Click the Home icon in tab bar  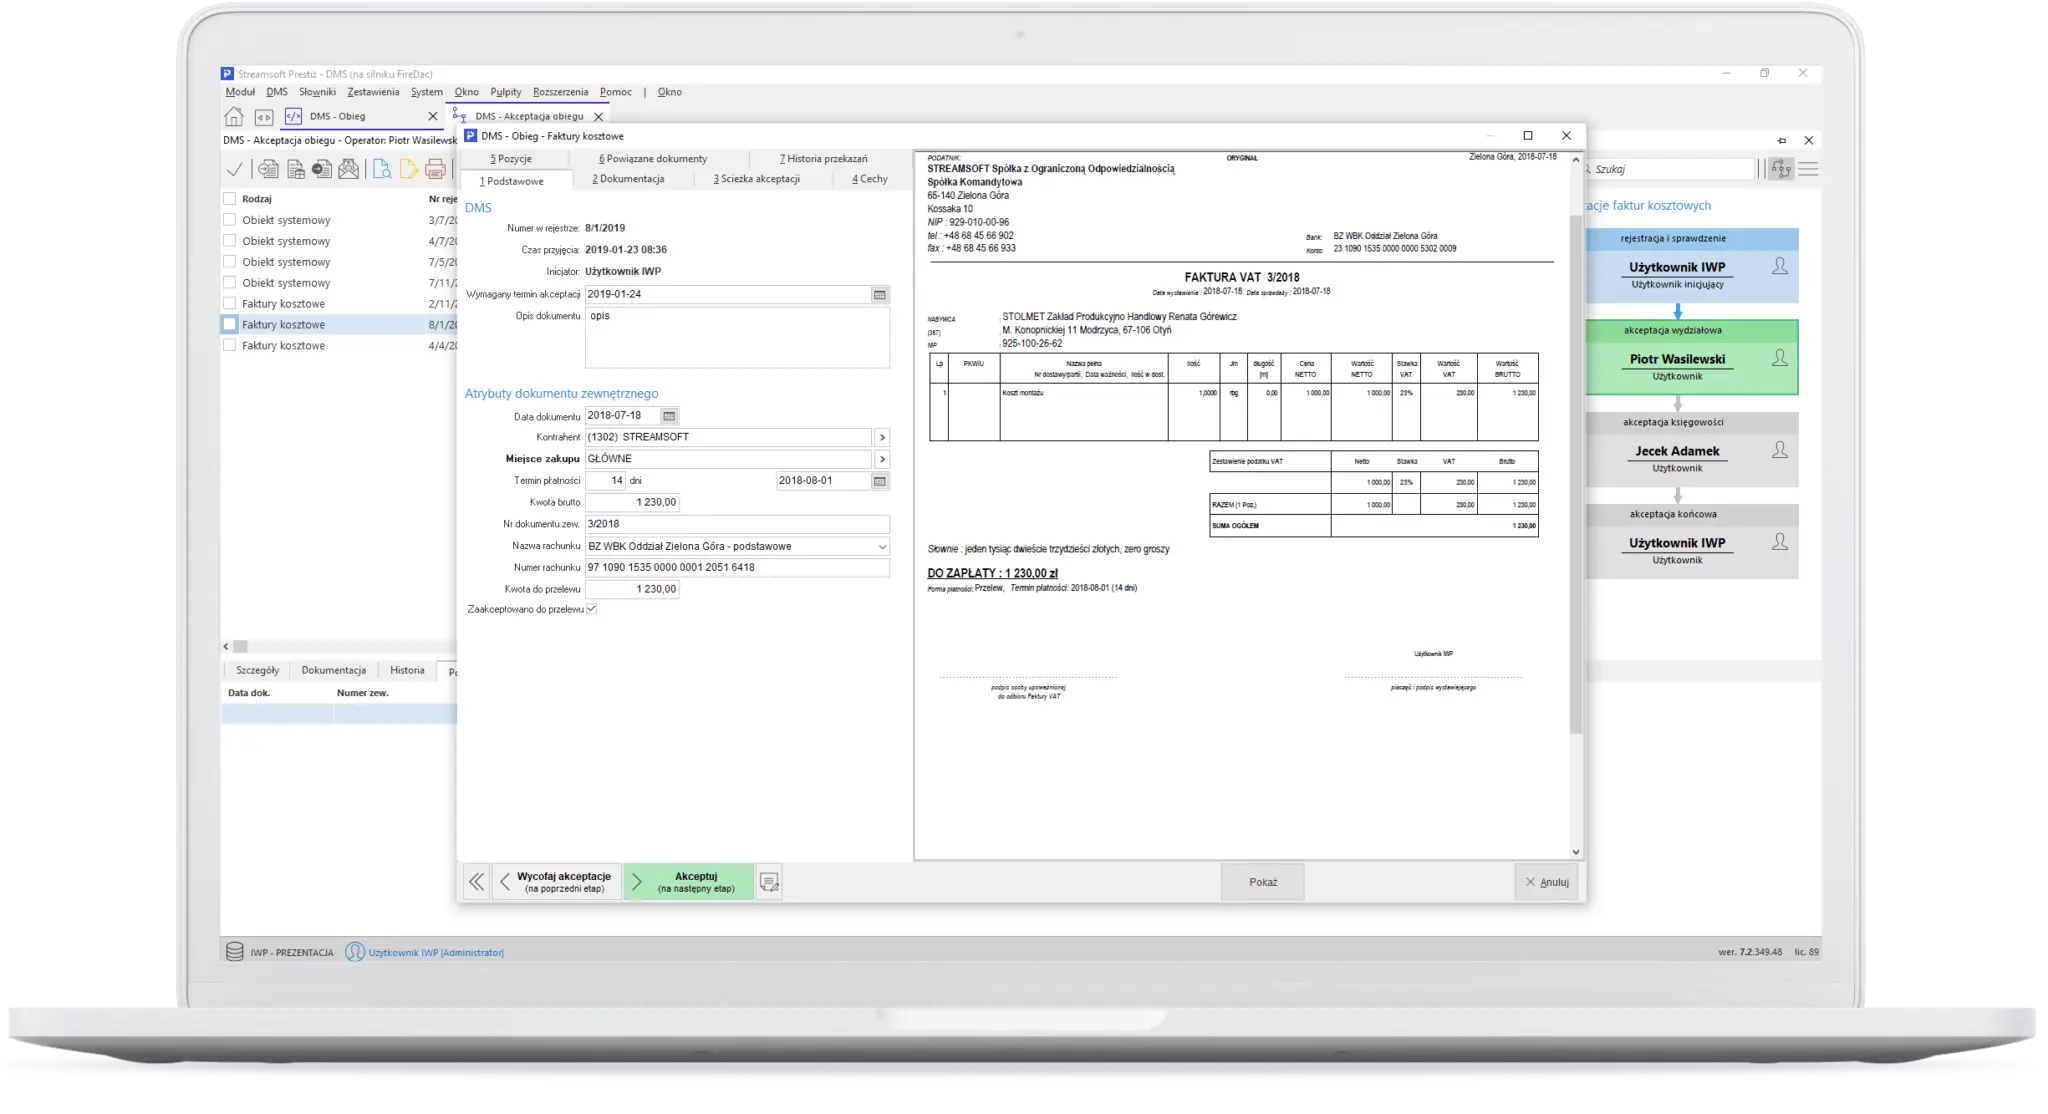pyautogui.click(x=233, y=116)
